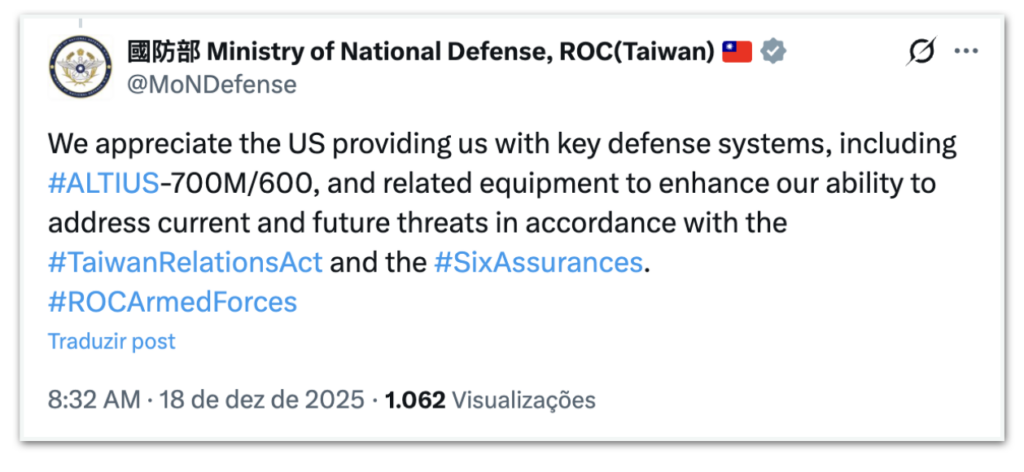Open the MoNDefense profile avatar
Image resolution: width=1024 pixels, height=472 pixels.
coord(78,66)
